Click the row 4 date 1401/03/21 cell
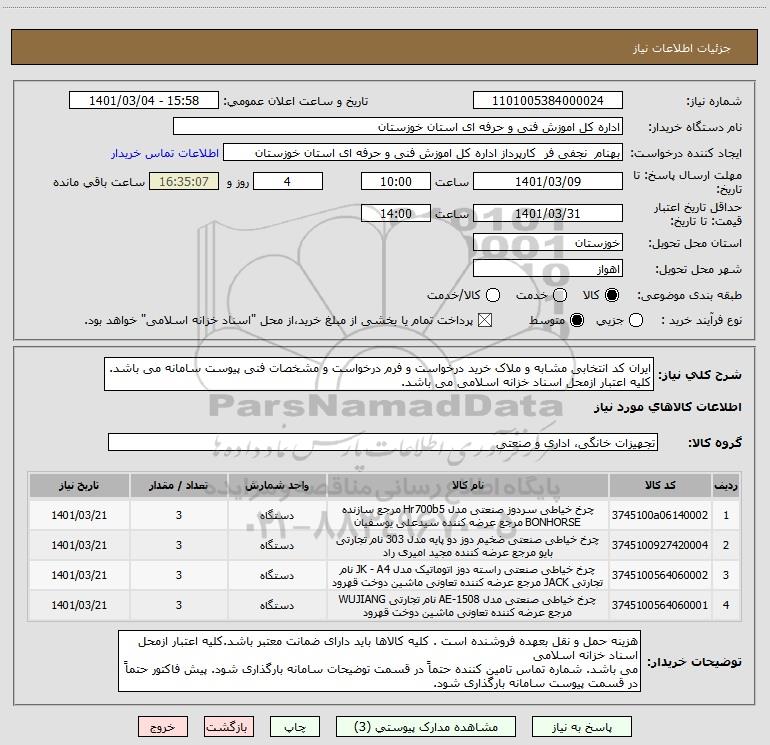This screenshot has width=770, height=745. pos(79,606)
